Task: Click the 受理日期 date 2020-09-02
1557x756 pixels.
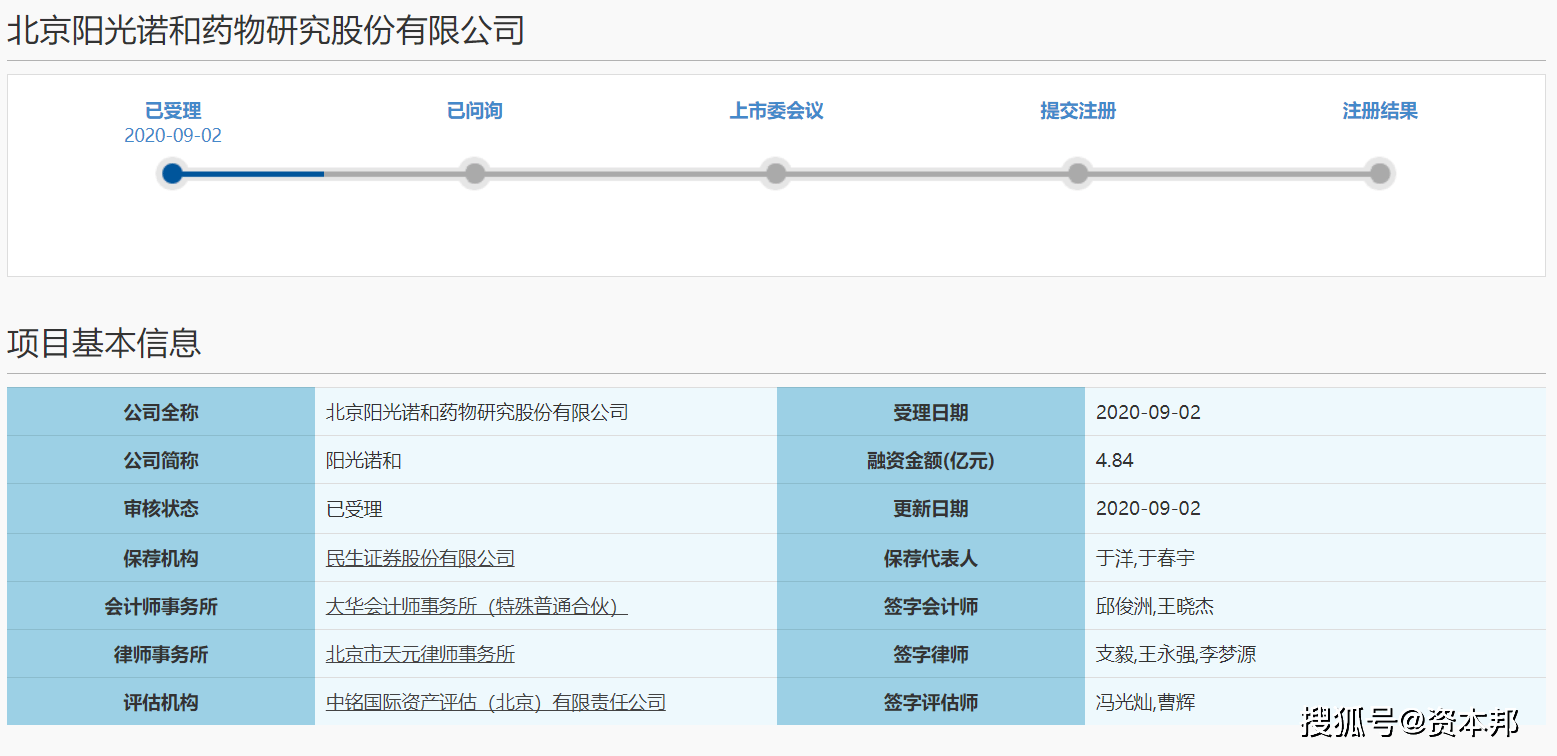Action: 1148,411
